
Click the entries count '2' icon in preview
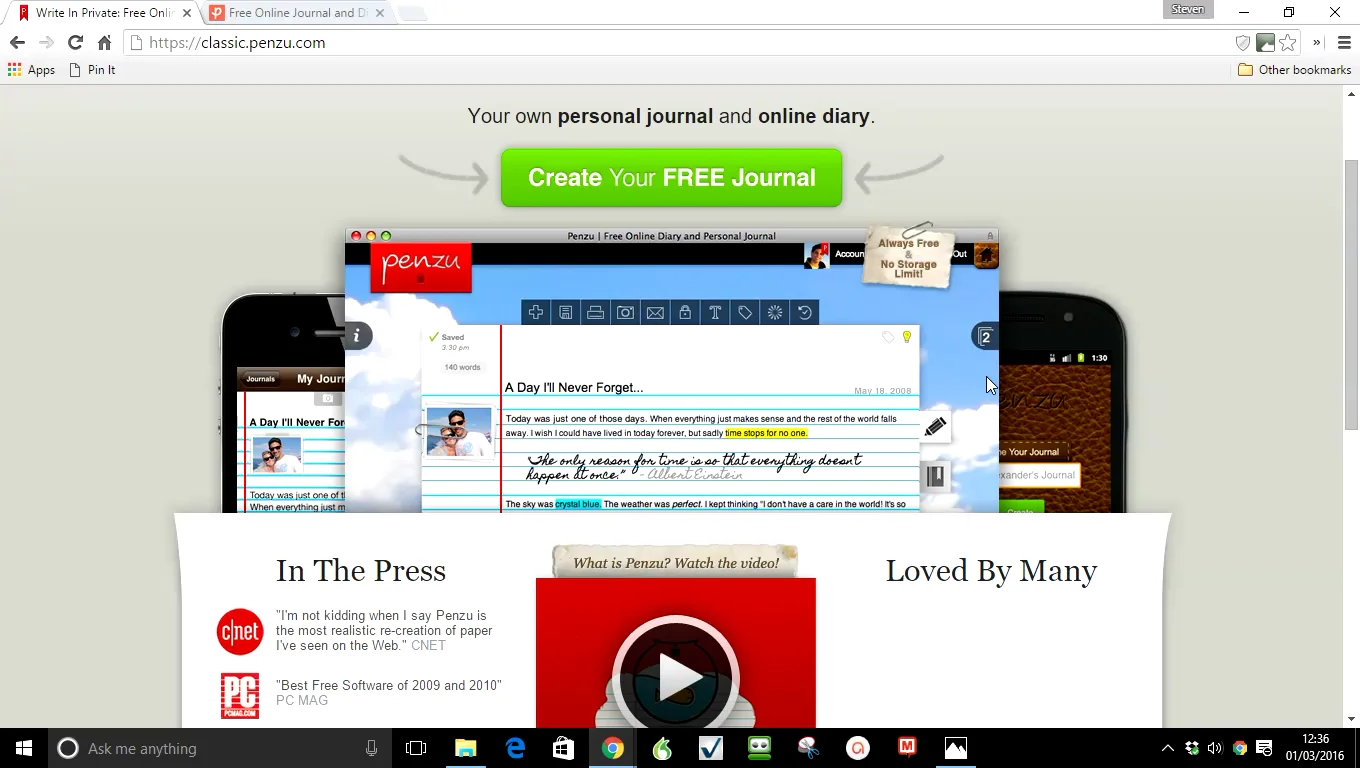tap(985, 337)
